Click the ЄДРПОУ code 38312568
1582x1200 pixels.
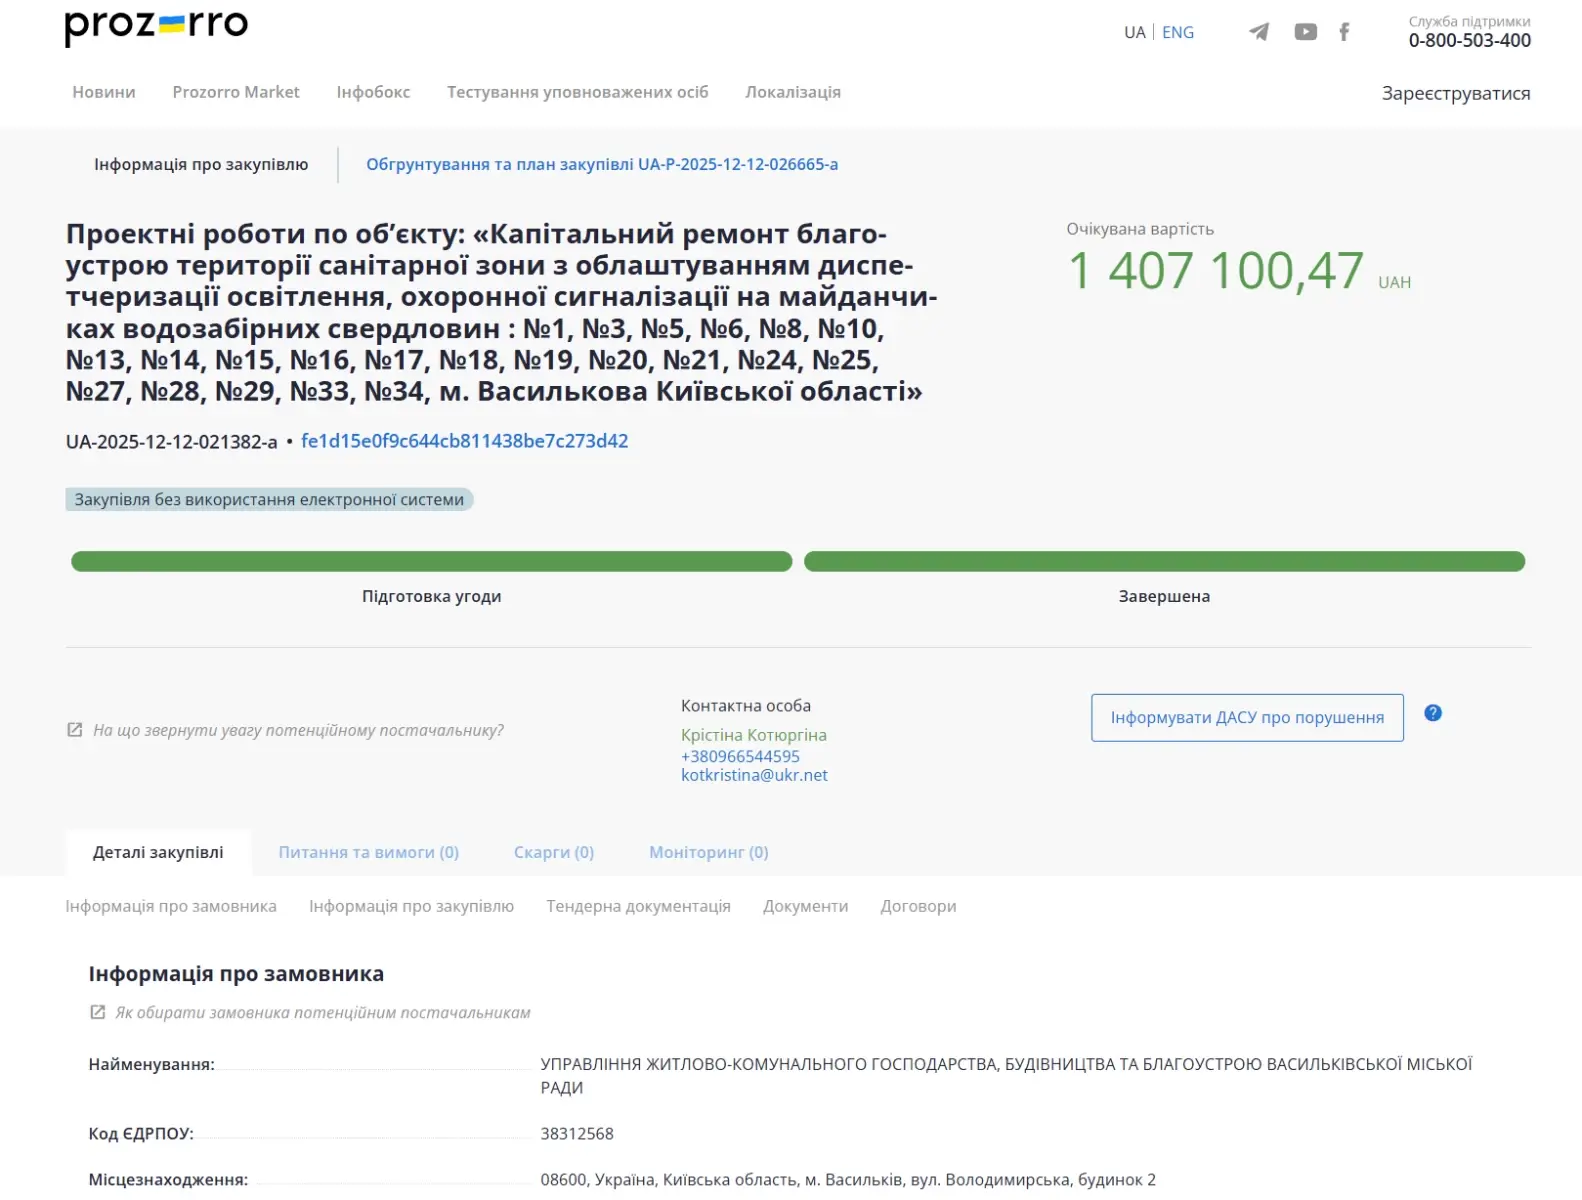pos(577,1133)
